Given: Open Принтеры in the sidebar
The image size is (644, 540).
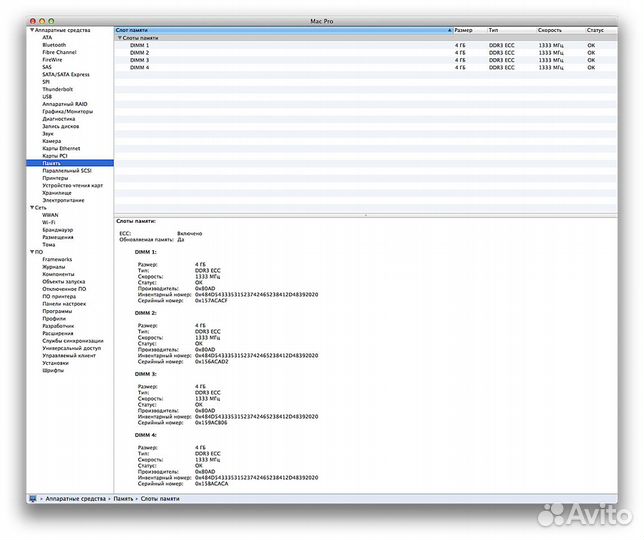Looking at the screenshot, I should 55,178.
